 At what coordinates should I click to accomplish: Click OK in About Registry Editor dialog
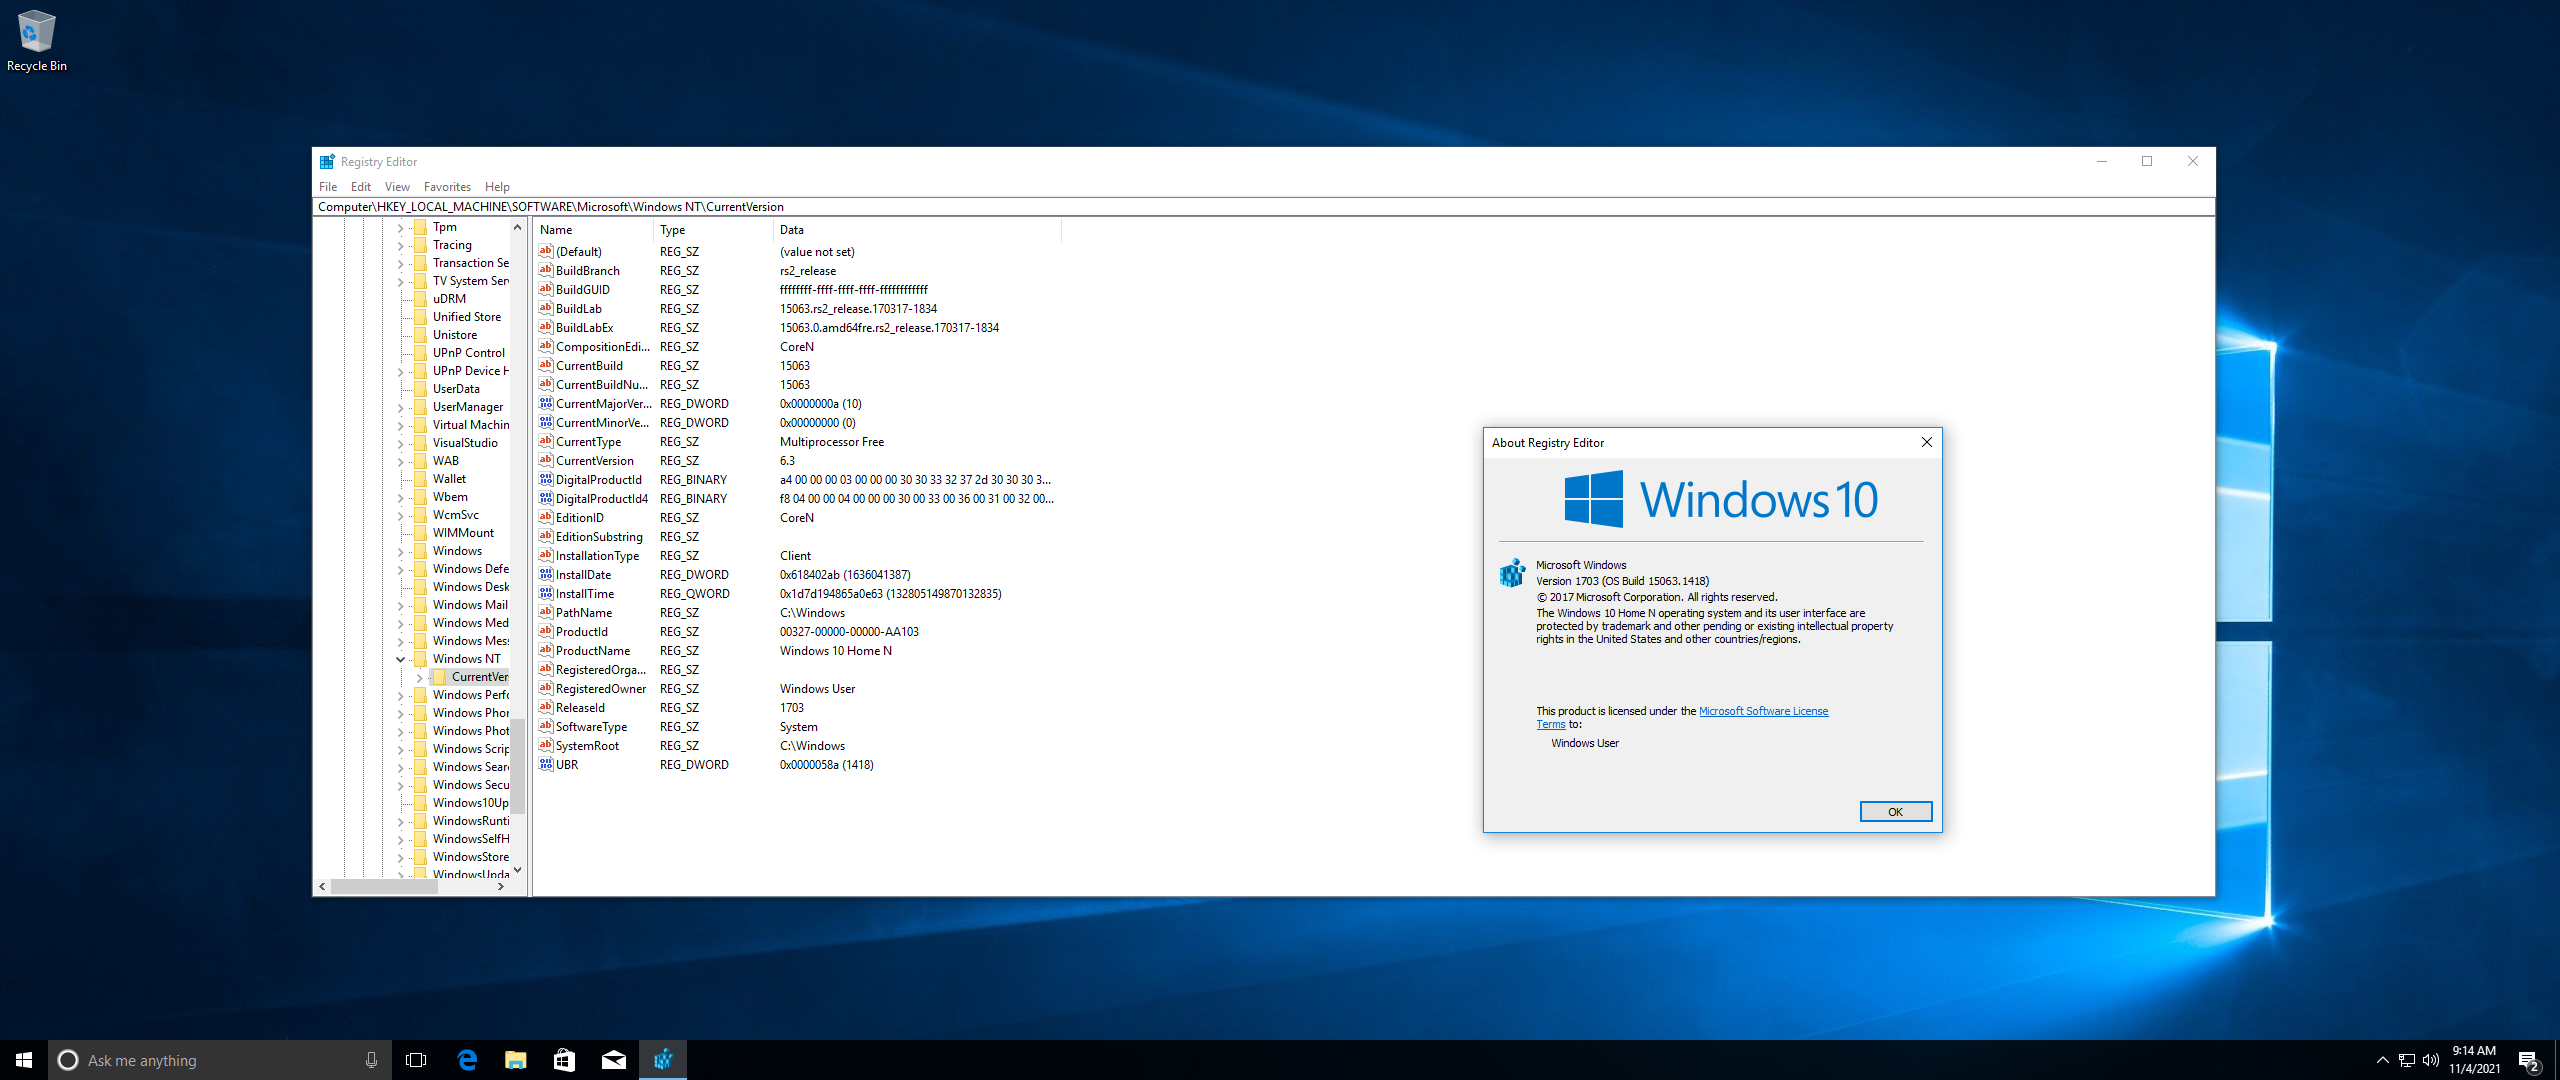pyautogui.click(x=1895, y=811)
